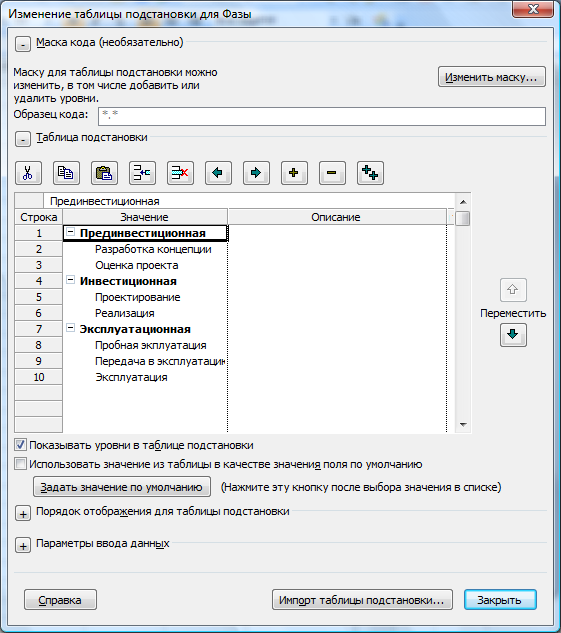Collapse the Прединвестиционная tree node

71,232
